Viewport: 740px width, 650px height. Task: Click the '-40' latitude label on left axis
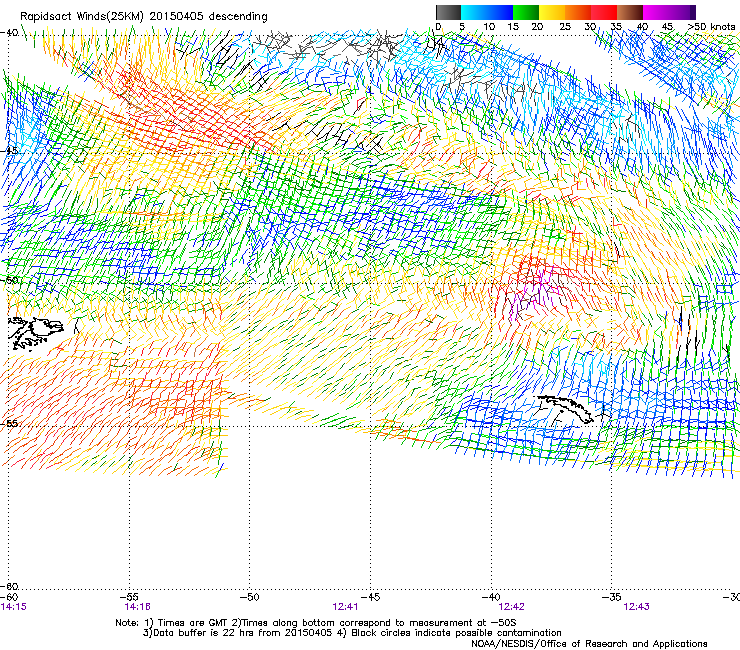coord(9,33)
